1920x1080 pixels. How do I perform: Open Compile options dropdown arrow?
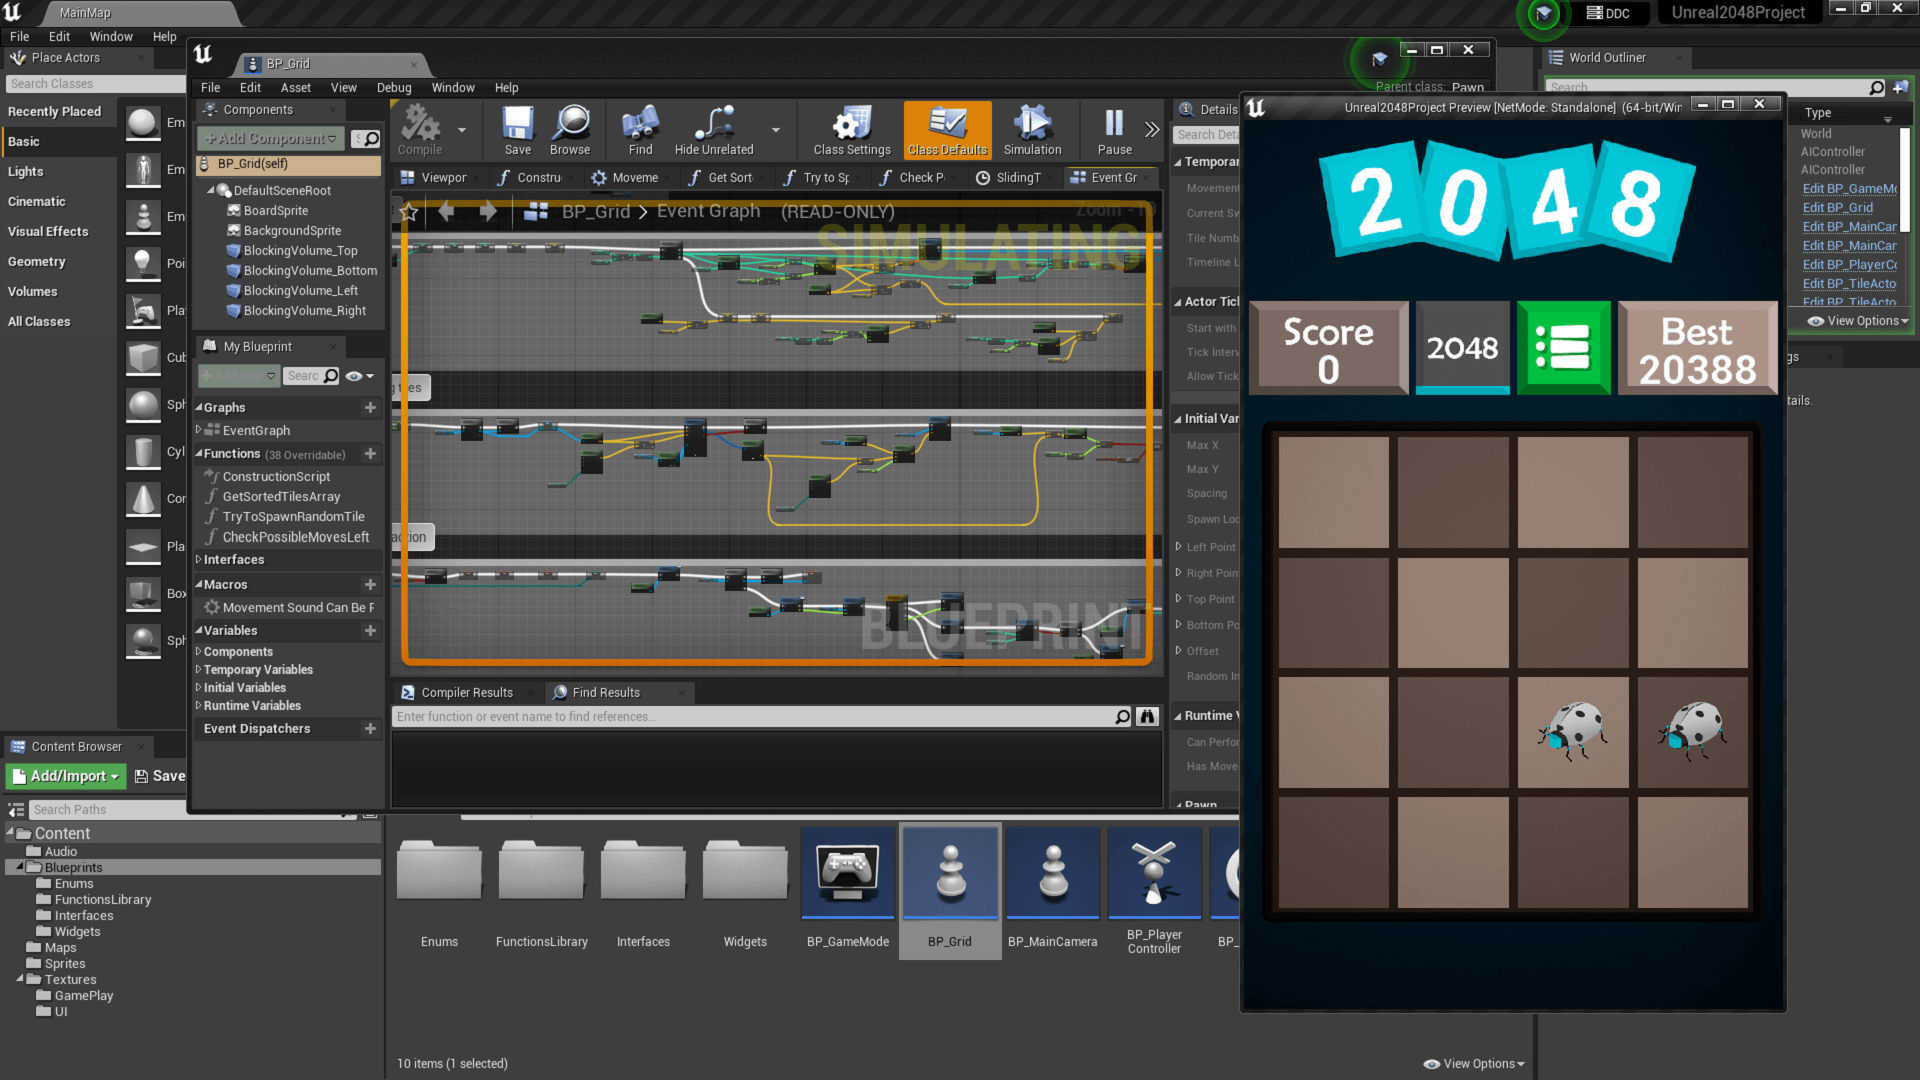[461, 130]
